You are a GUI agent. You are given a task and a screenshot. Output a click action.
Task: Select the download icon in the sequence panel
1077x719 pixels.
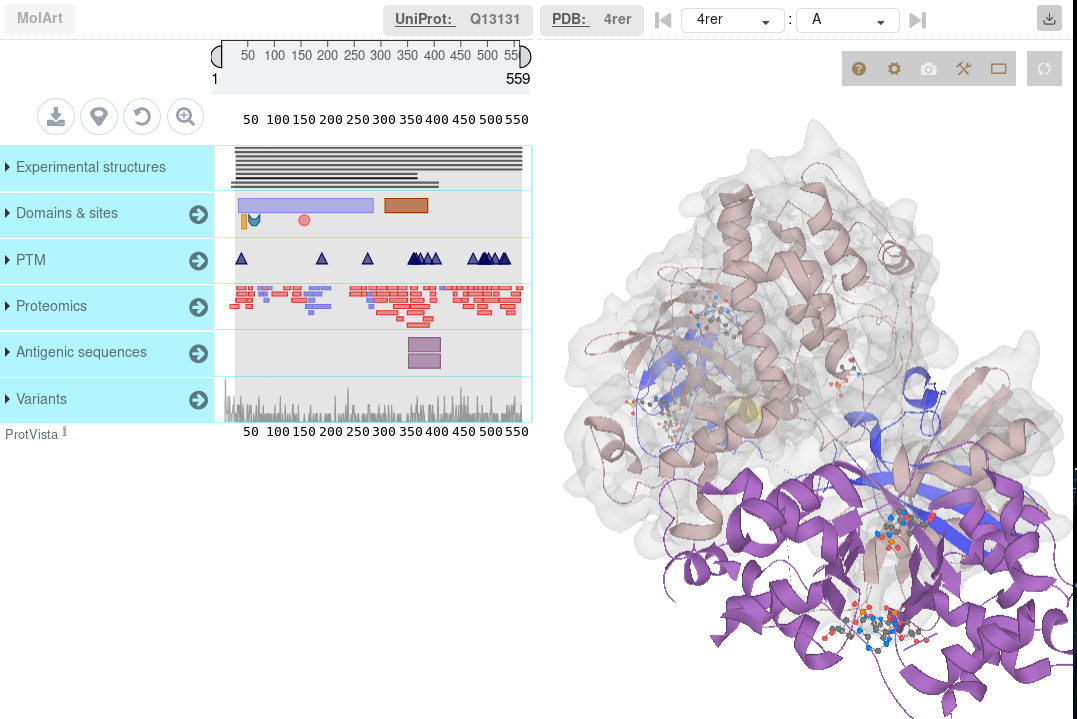point(55,116)
